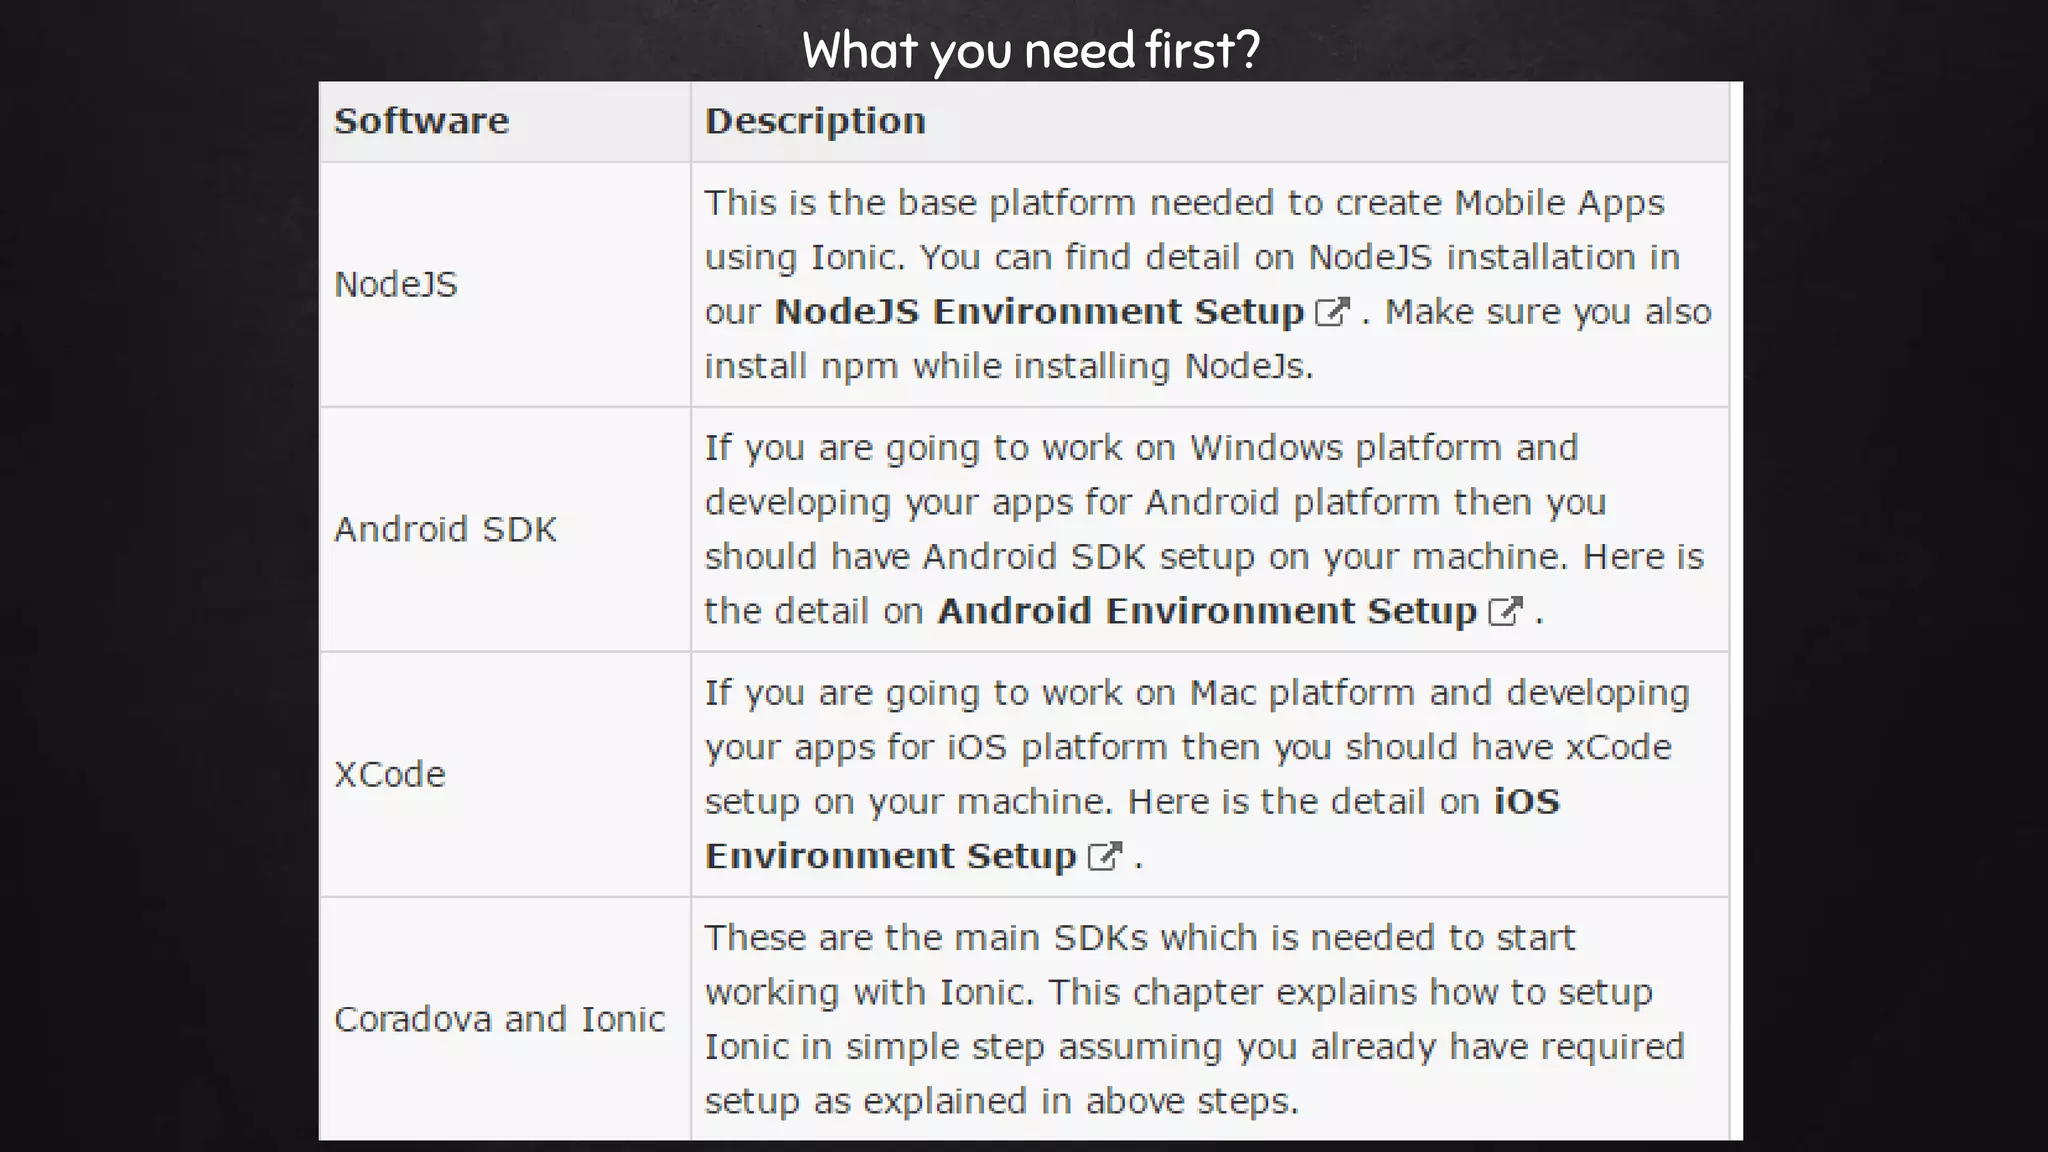Open the iOS Environment Setup link text
The image size is (2048, 1152).
[889, 856]
